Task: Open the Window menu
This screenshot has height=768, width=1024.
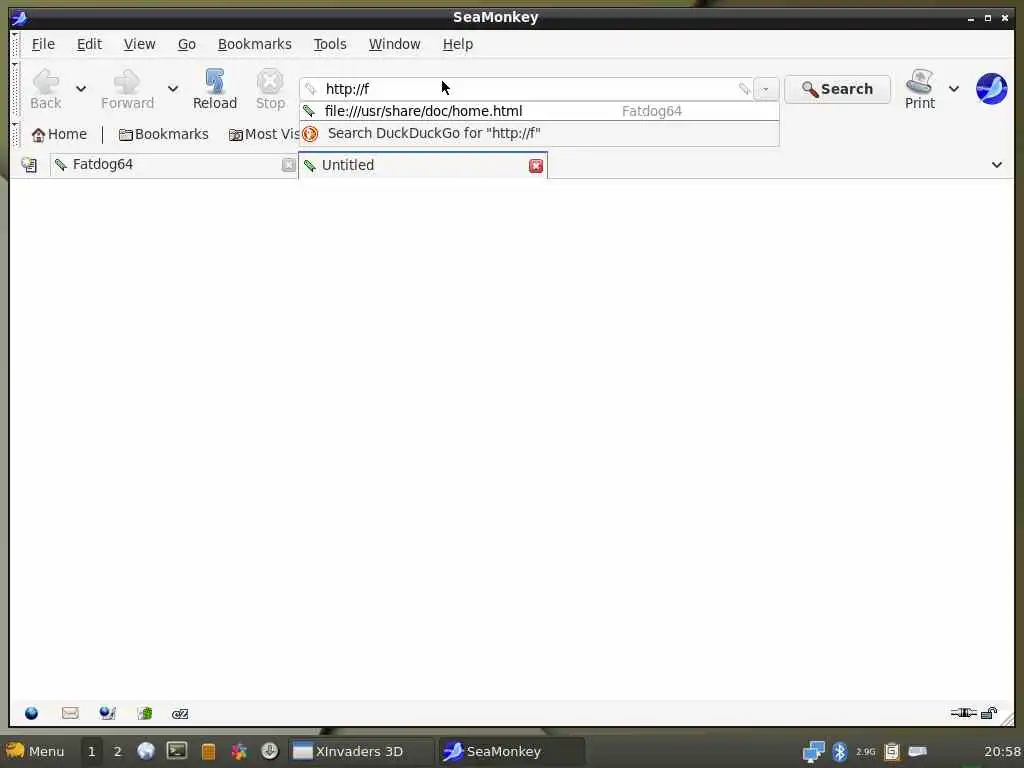Action: pyautogui.click(x=394, y=44)
